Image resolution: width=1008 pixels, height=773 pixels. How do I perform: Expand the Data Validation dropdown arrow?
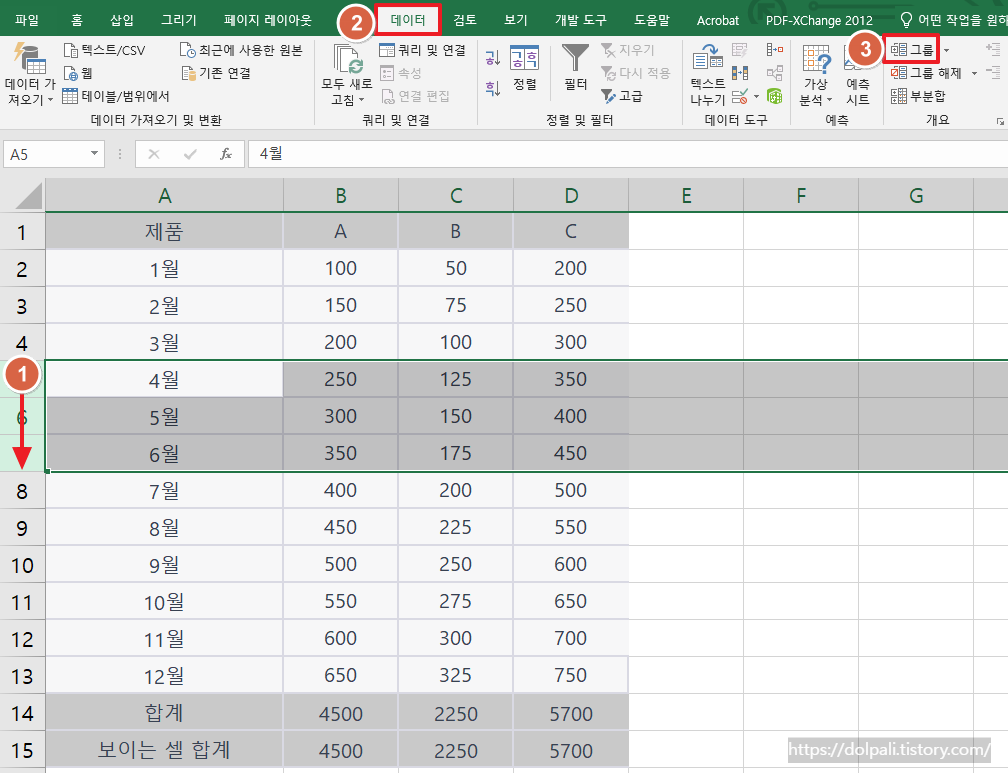(x=757, y=97)
